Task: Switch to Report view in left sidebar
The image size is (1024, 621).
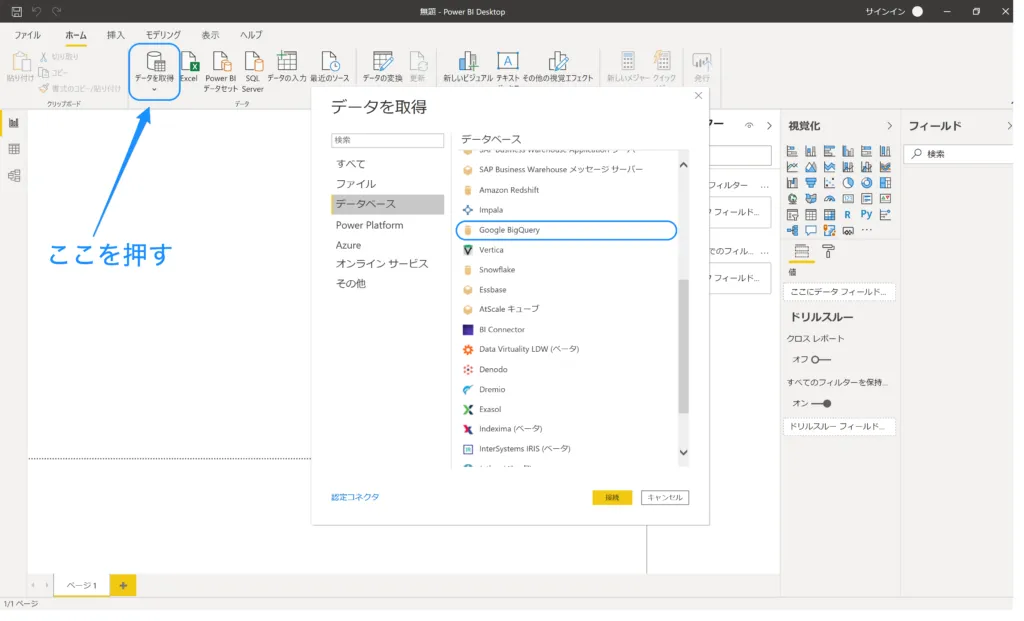Action: (x=14, y=124)
